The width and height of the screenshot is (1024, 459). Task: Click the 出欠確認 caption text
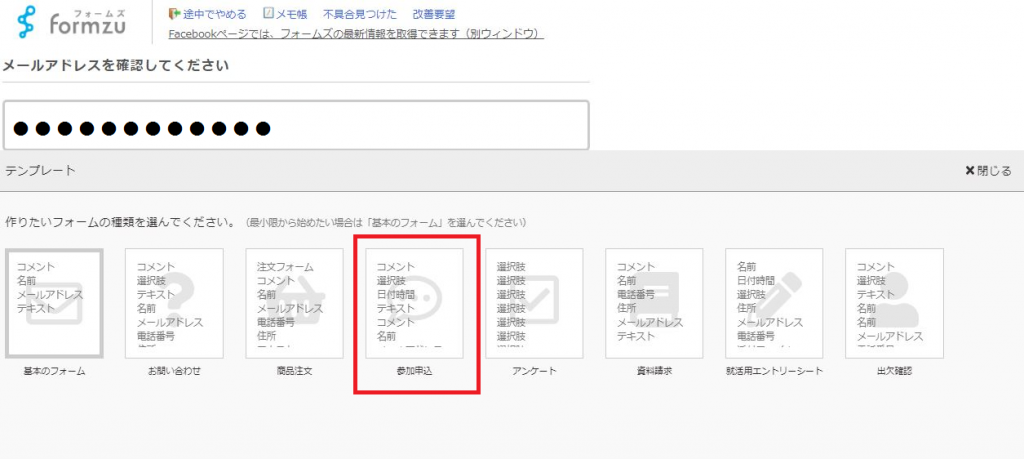[x=894, y=371]
